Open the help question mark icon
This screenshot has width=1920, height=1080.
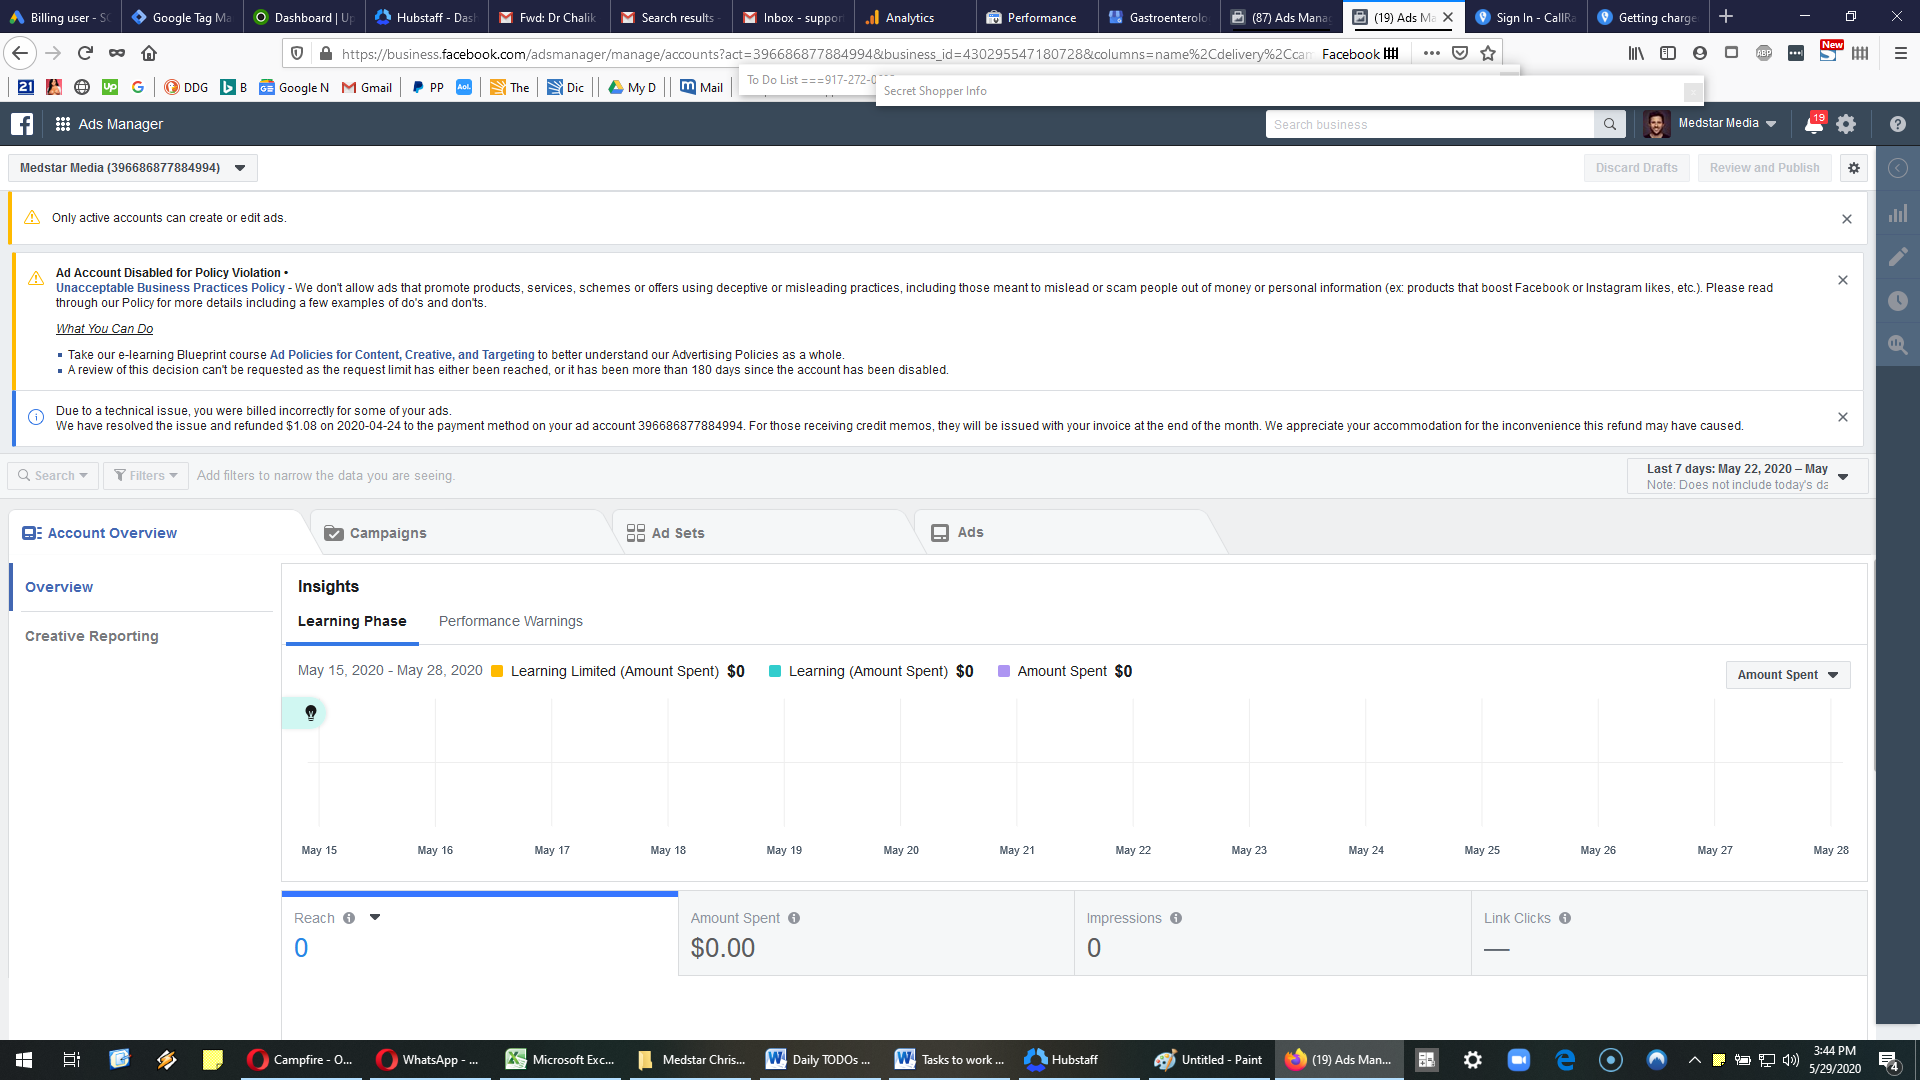pos(1897,124)
